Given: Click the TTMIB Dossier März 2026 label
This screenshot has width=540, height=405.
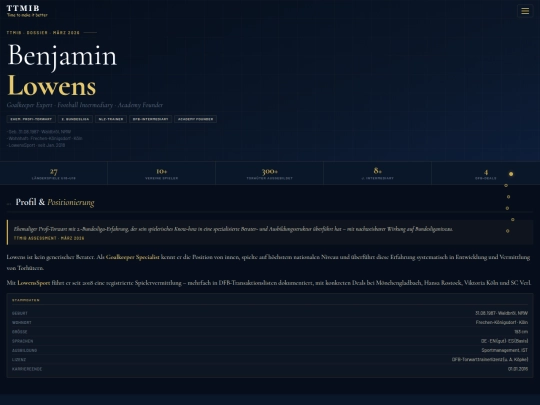Looking at the screenshot, I should coord(43,33).
